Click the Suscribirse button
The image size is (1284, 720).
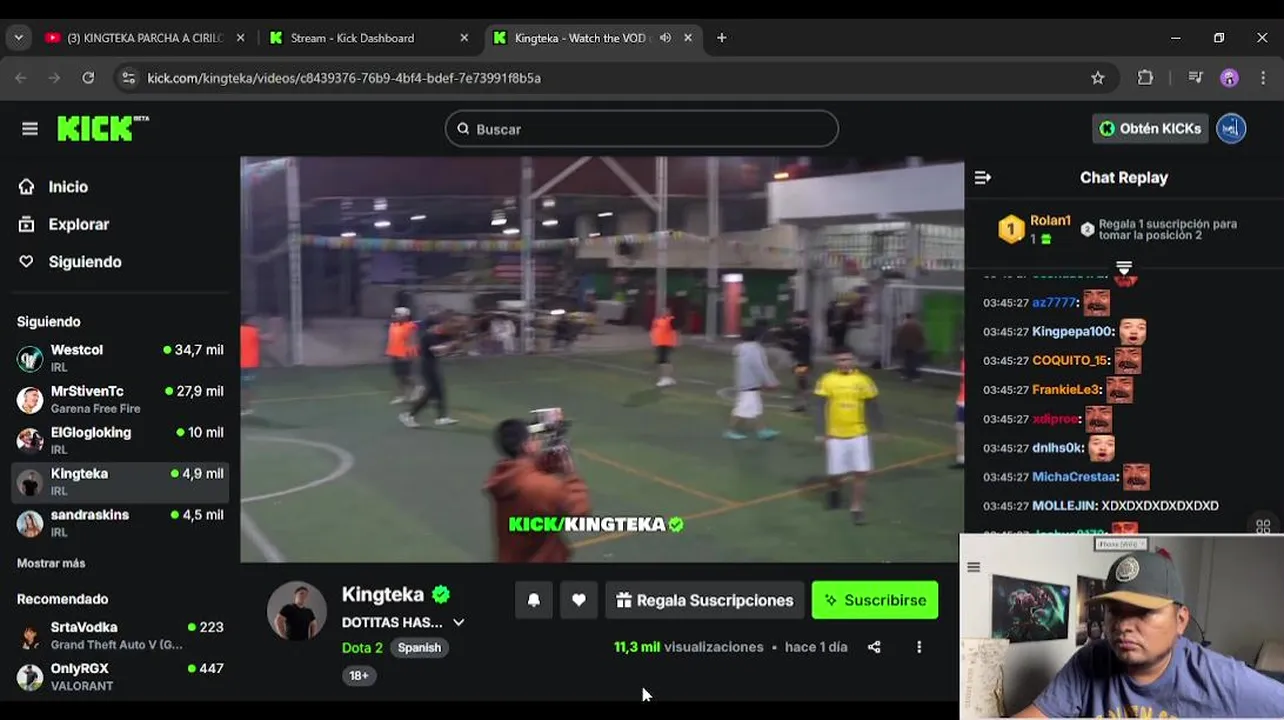click(x=875, y=600)
